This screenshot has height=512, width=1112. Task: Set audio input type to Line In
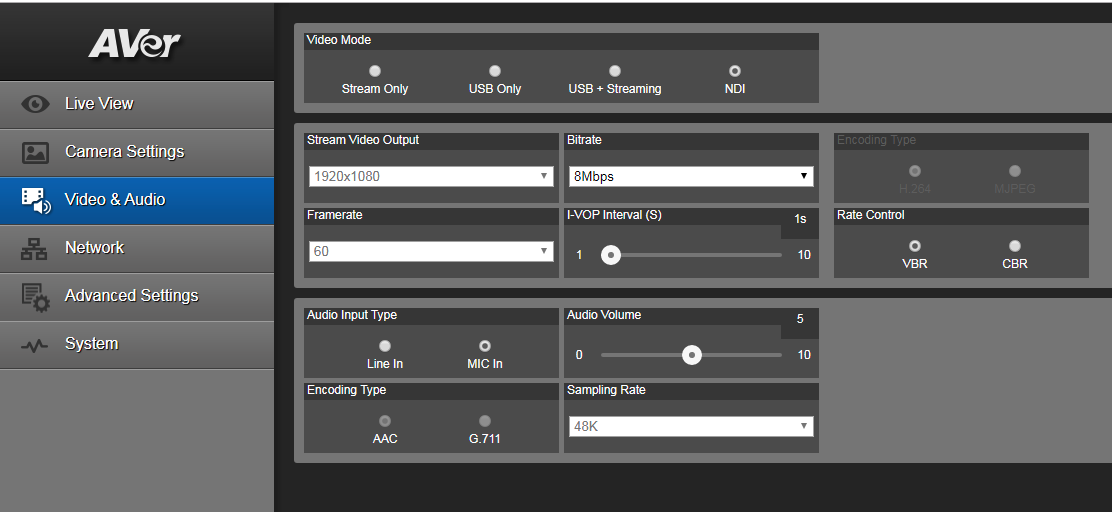pos(385,346)
